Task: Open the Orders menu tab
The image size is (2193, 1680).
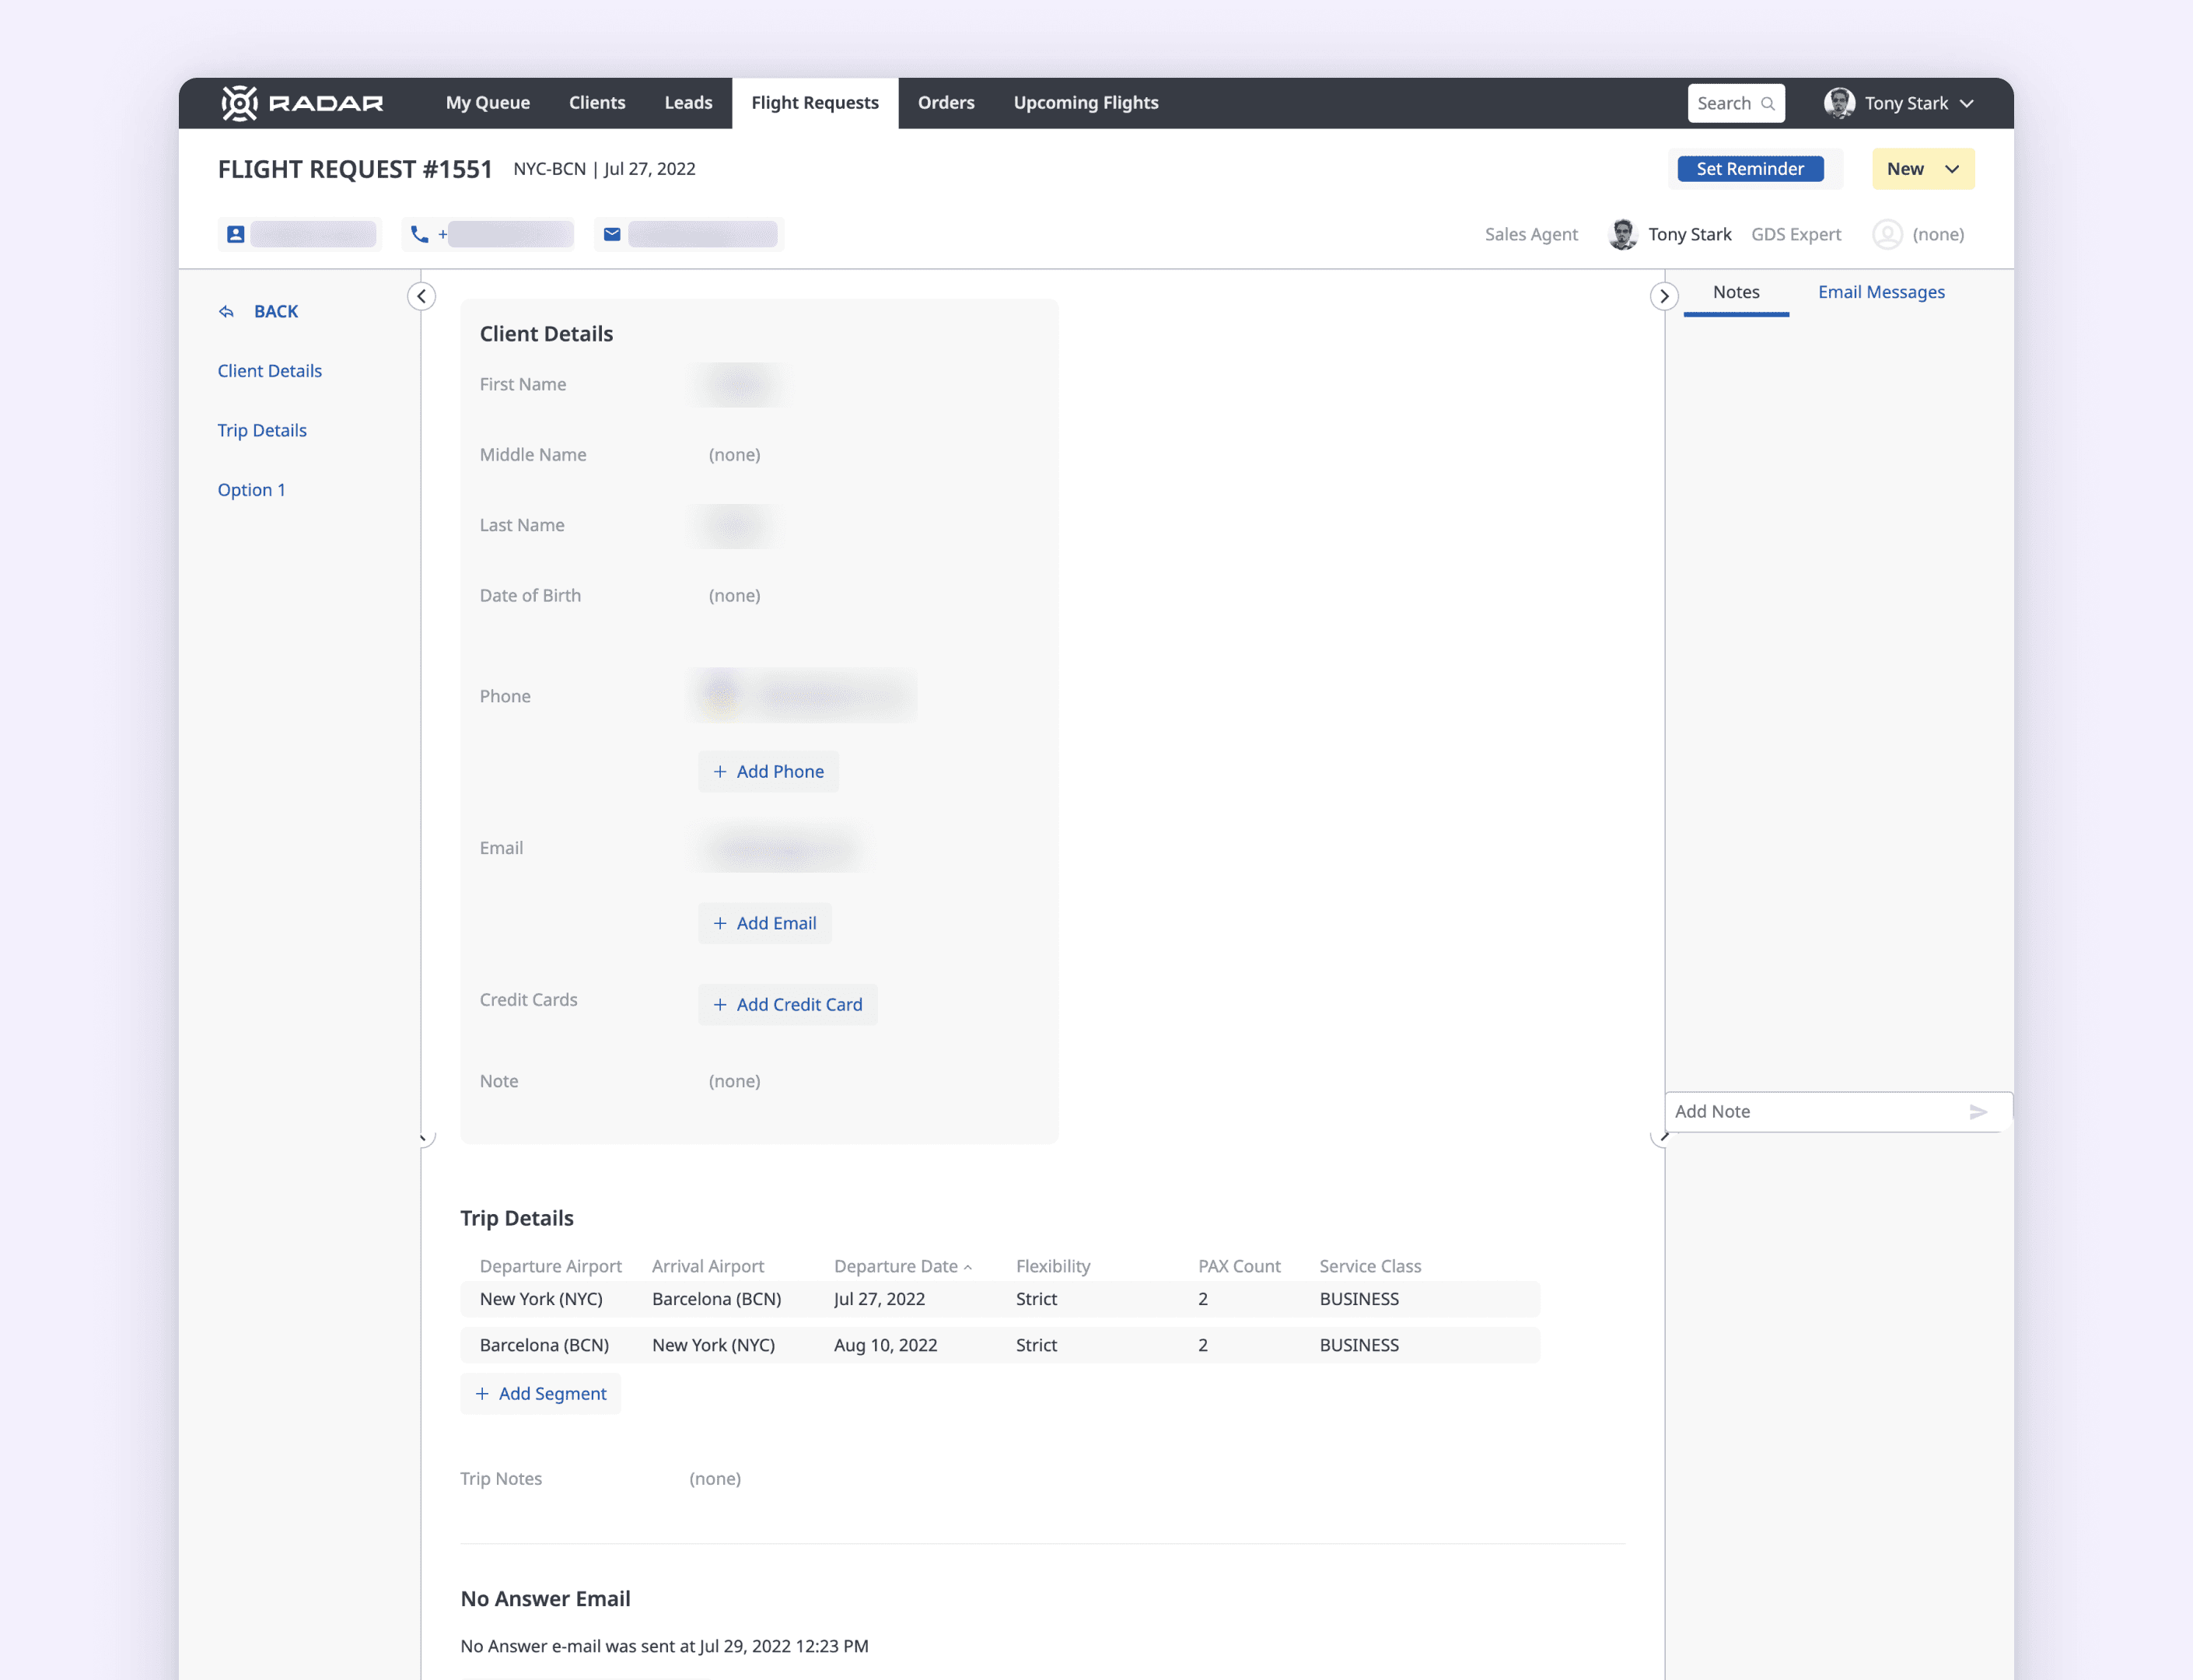Action: click(945, 103)
